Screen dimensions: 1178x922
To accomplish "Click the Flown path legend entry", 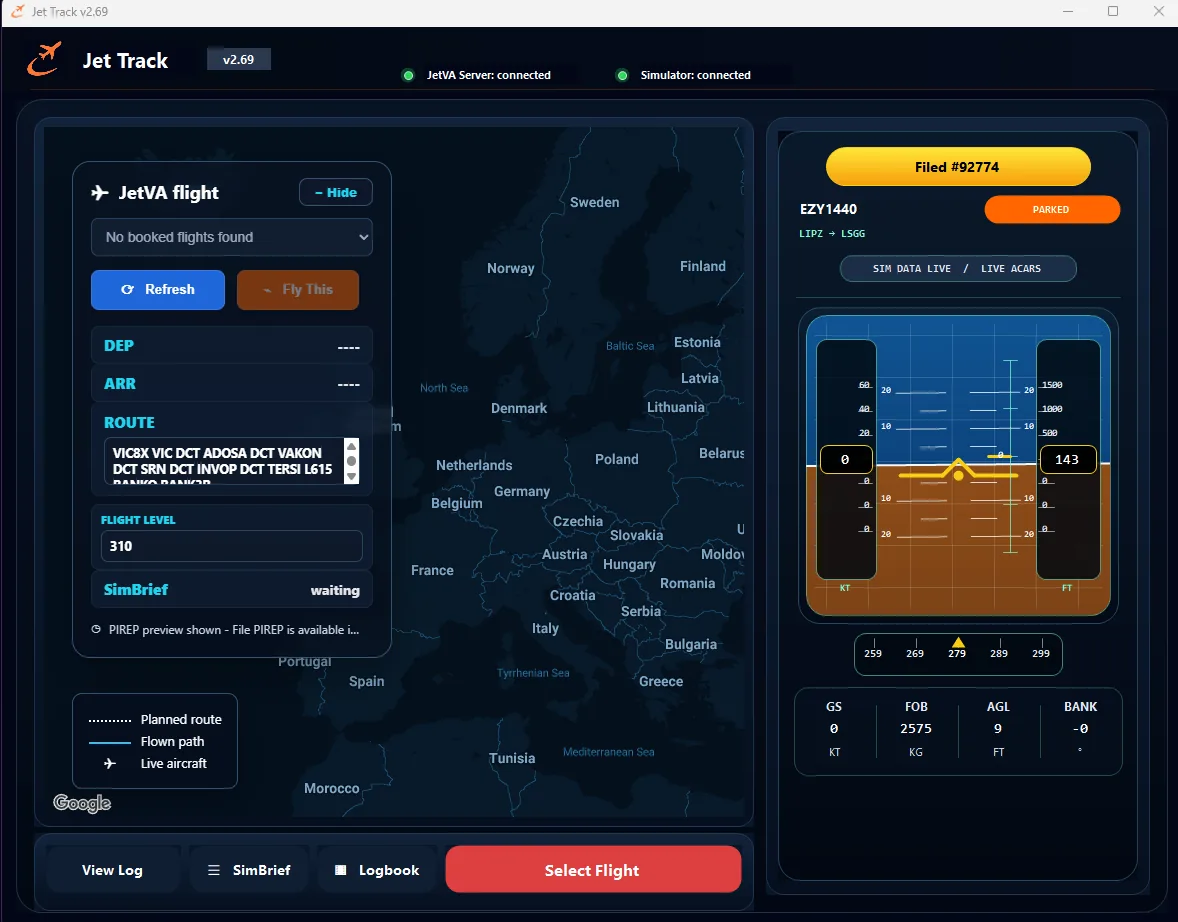I will (147, 742).
